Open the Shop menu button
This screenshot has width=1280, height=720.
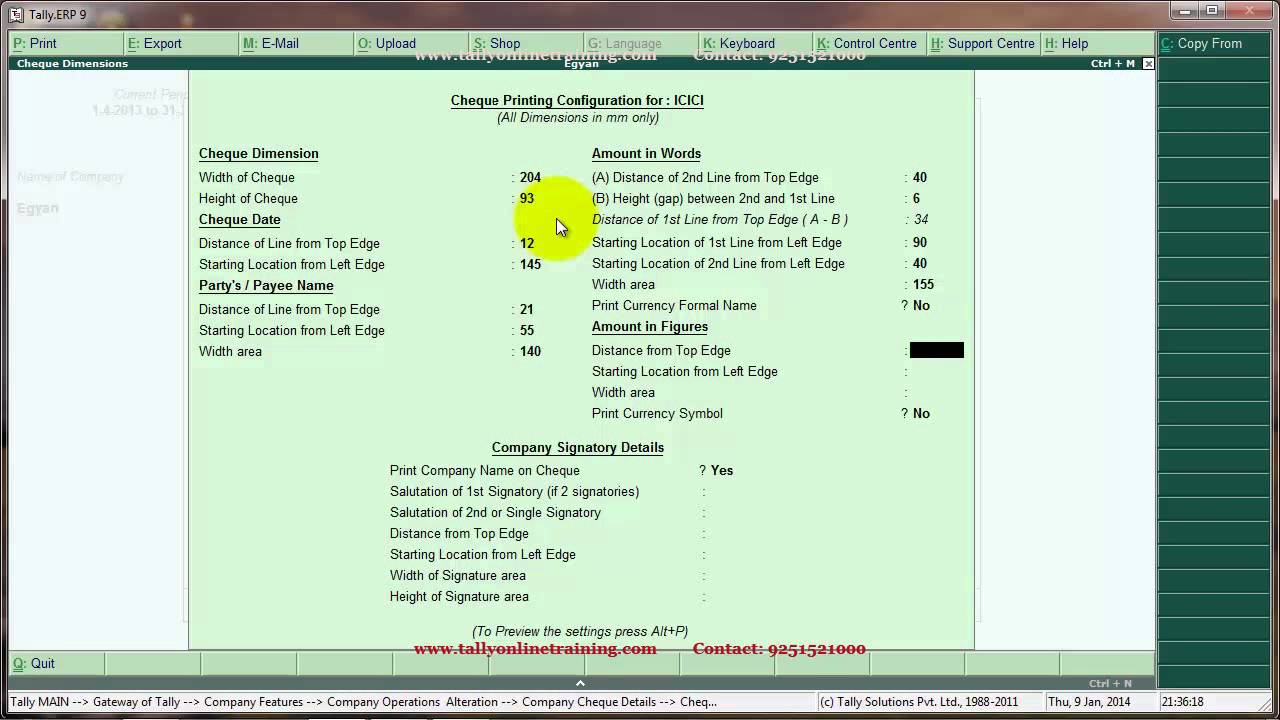526,43
